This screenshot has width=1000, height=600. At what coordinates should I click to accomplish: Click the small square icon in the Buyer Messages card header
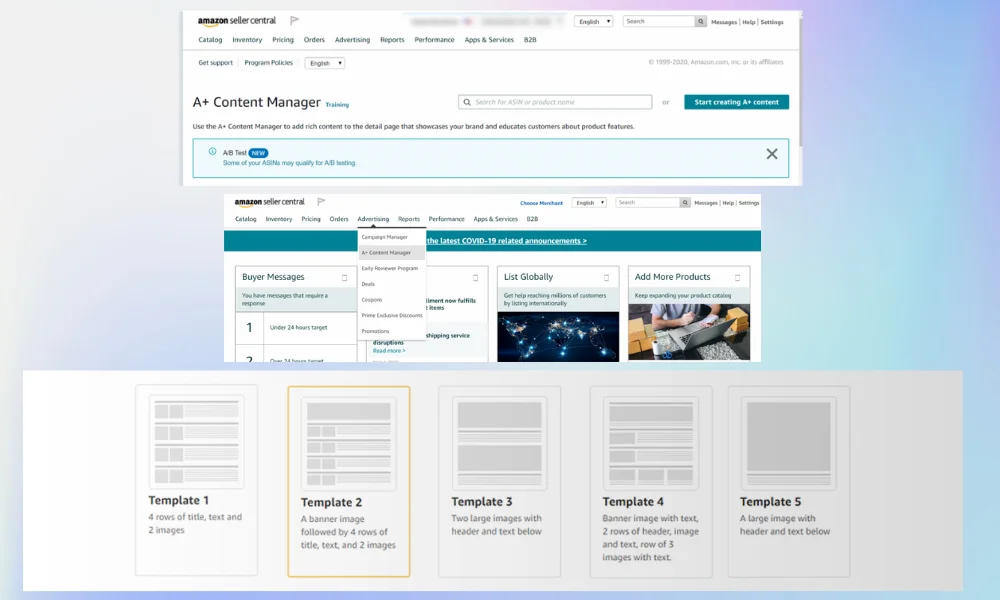click(x=344, y=277)
